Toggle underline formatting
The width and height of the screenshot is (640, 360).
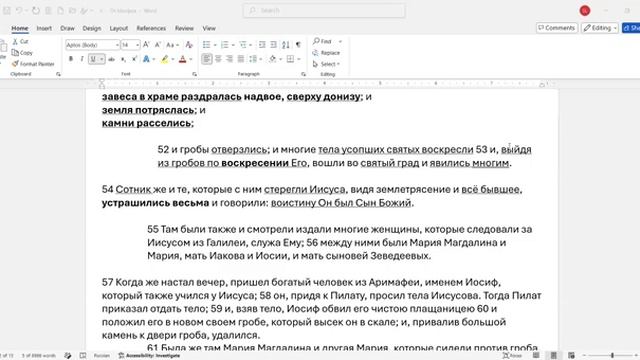pos(93,59)
